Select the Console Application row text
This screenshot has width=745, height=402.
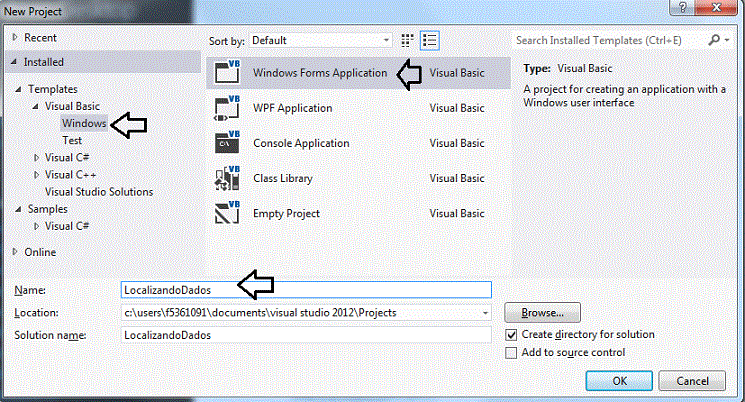point(301,143)
